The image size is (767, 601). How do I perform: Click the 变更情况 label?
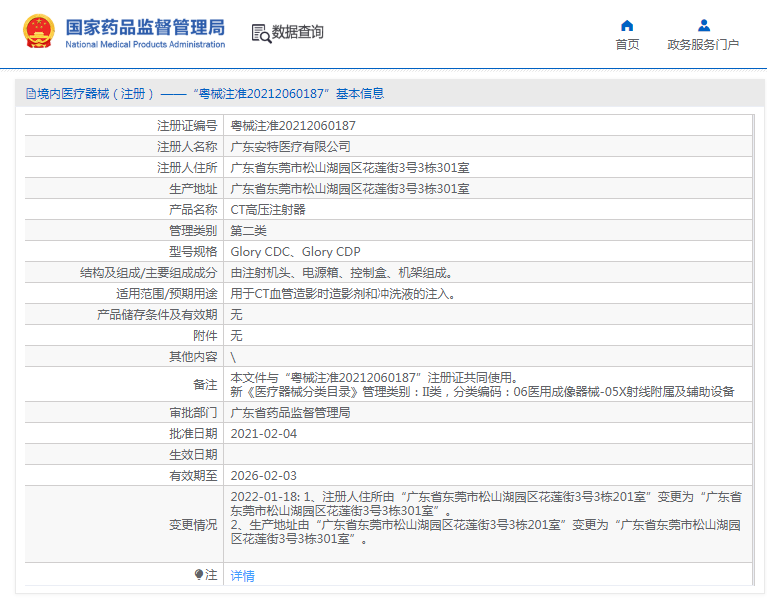point(193,525)
